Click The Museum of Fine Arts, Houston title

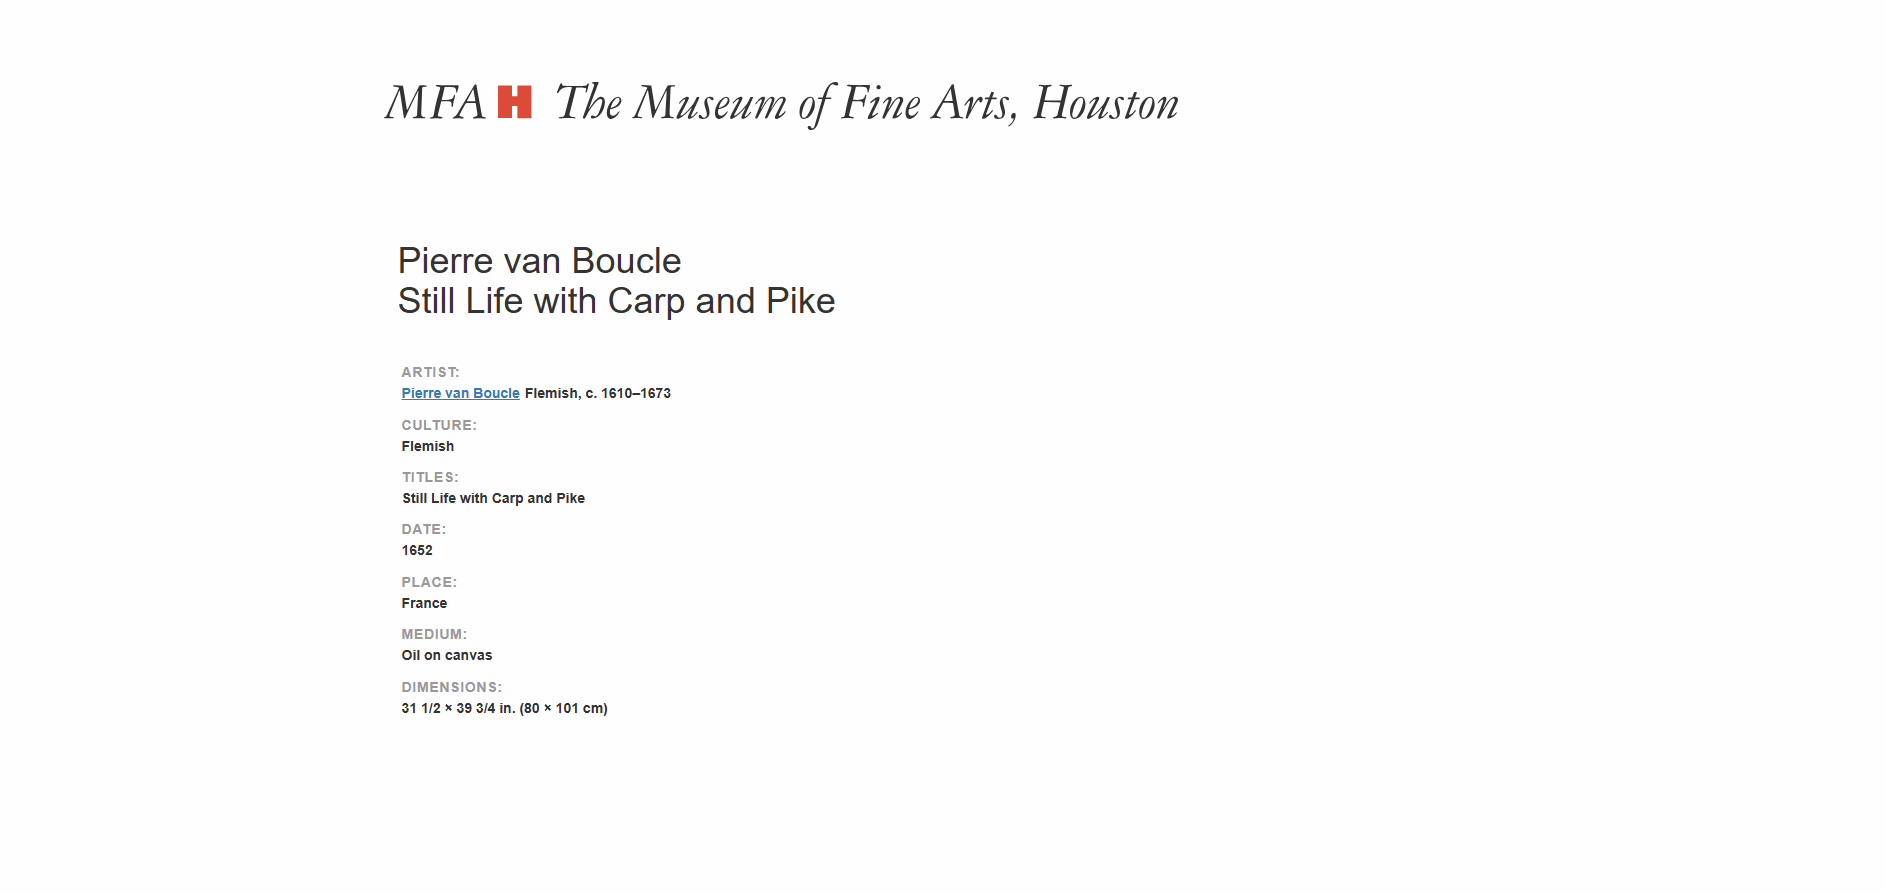(866, 104)
